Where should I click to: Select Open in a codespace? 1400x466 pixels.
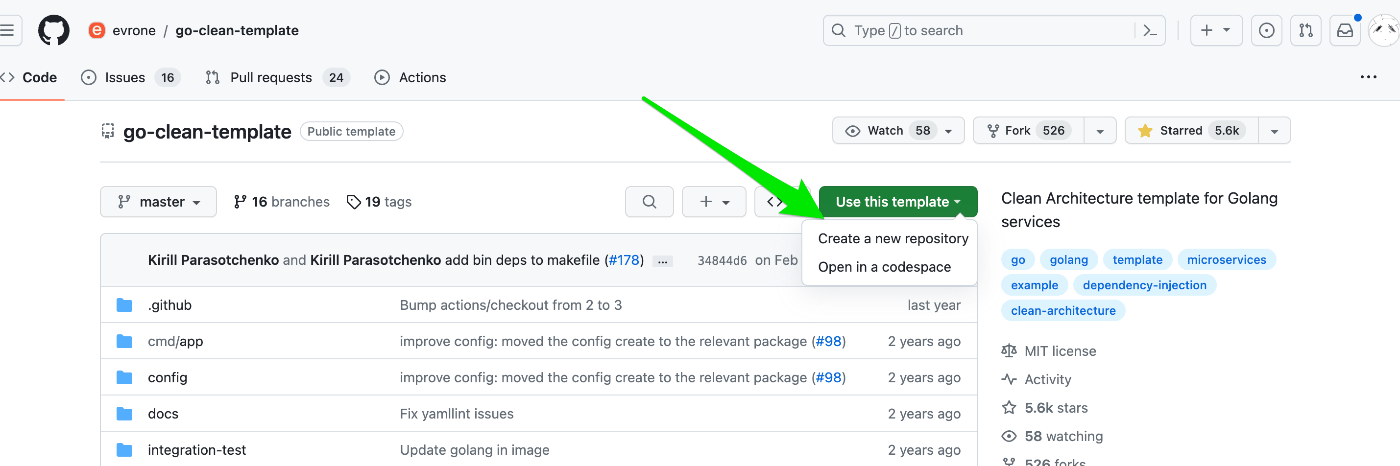click(884, 267)
